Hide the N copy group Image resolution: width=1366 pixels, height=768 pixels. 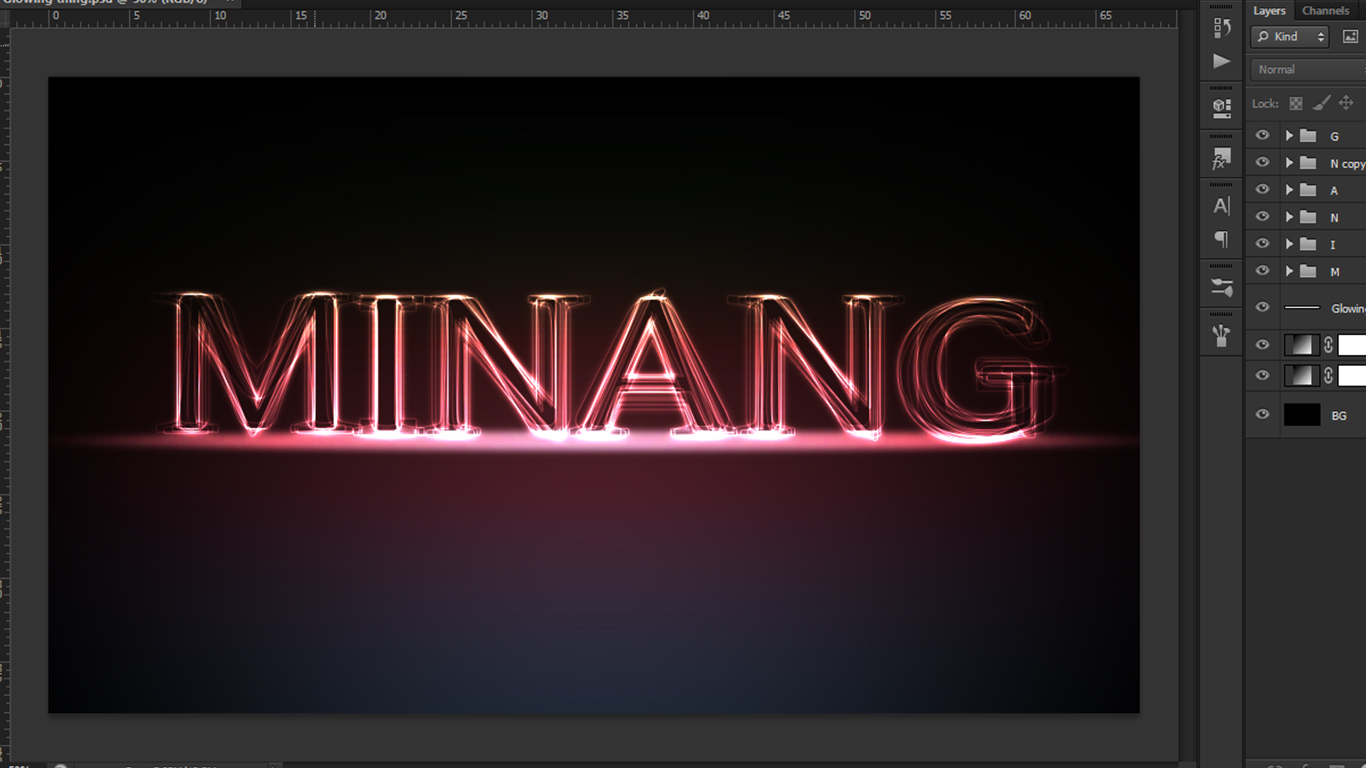click(x=1262, y=163)
